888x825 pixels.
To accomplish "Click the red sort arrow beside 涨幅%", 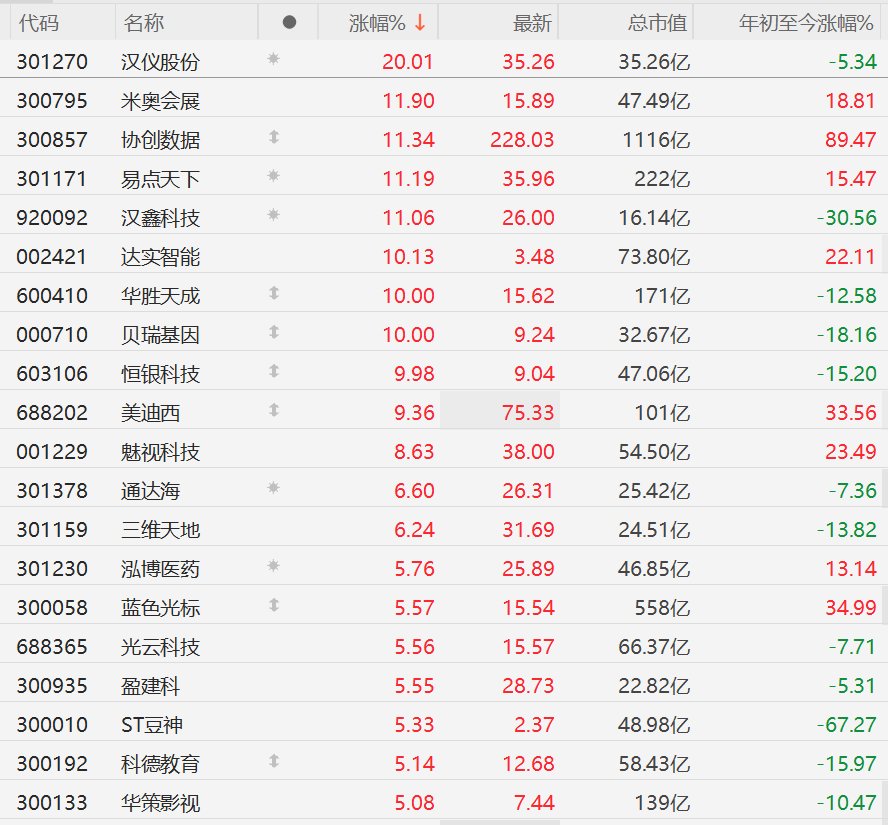I will [x=420, y=23].
